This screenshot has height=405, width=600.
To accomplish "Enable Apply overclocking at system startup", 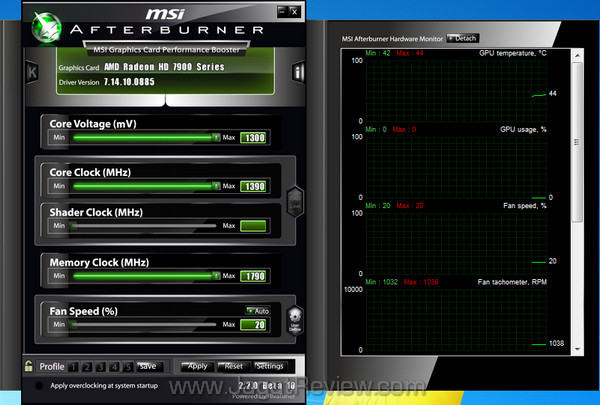I will pyautogui.click(x=39, y=385).
